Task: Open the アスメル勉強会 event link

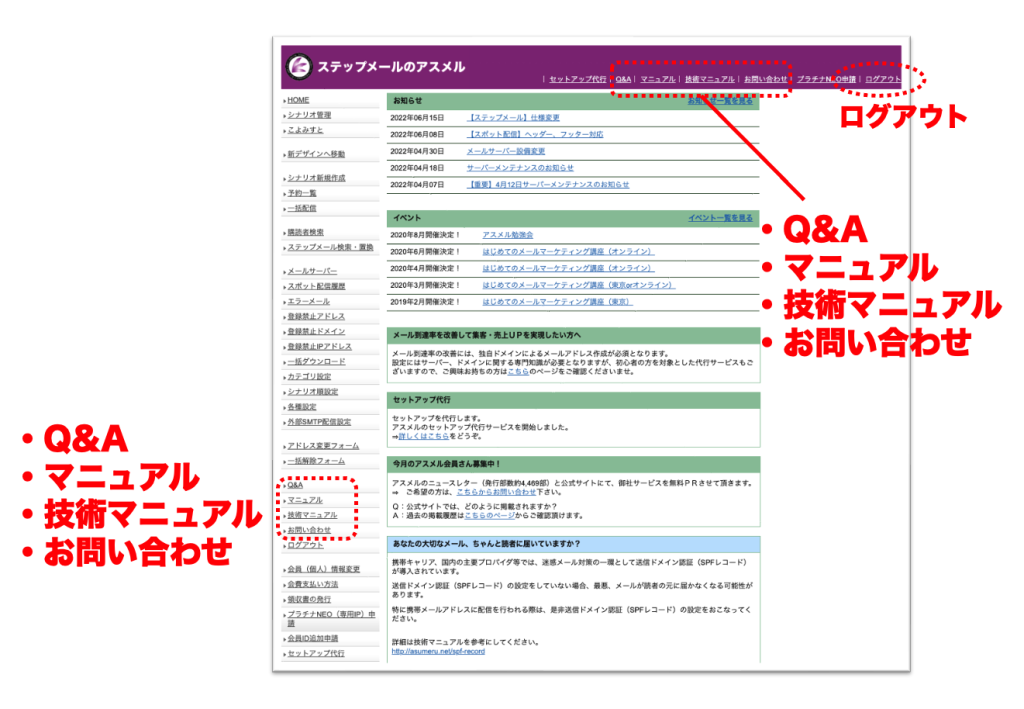Action: (x=507, y=235)
